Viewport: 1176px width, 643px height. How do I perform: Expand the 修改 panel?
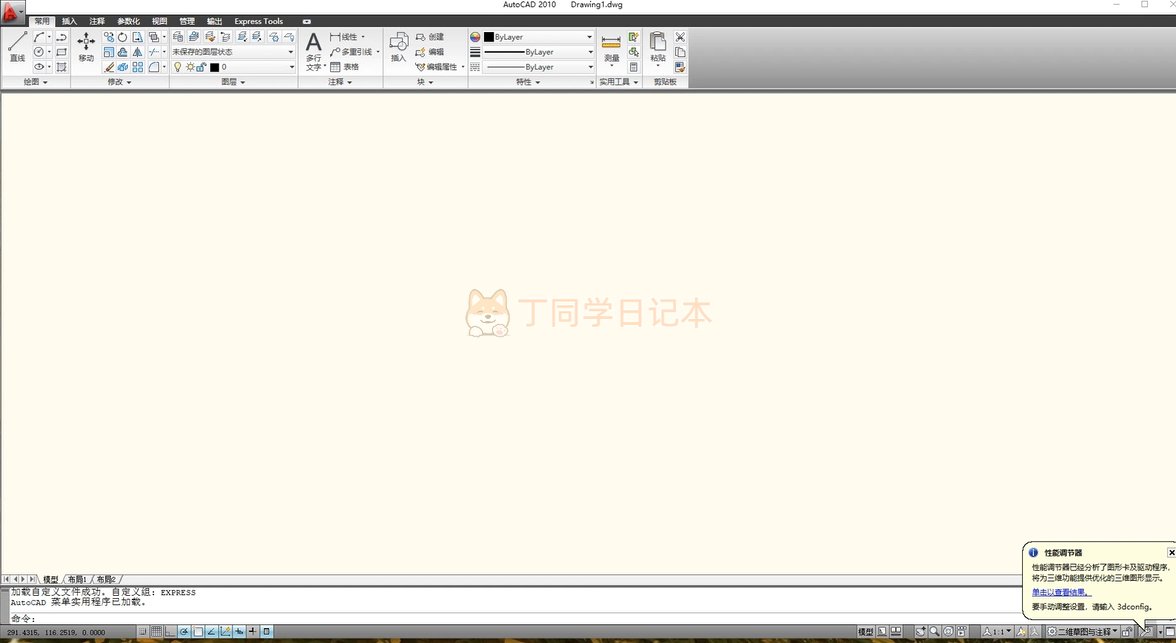(x=120, y=82)
